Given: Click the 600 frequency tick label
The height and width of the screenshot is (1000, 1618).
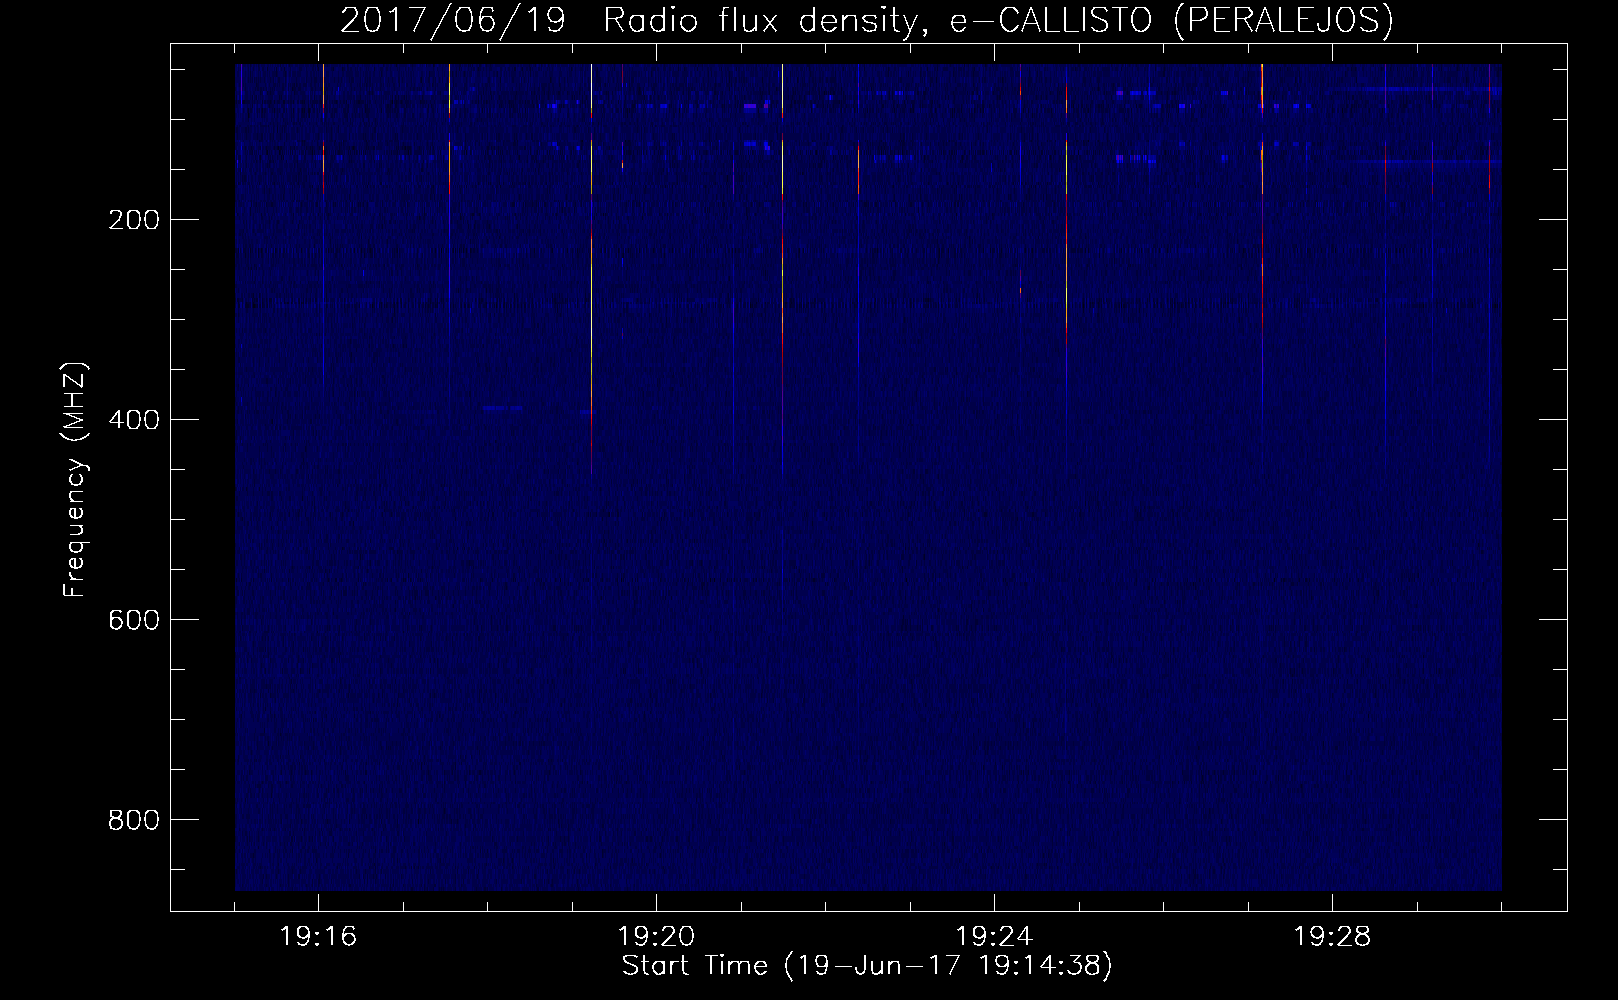Looking at the screenshot, I should coord(133,620).
